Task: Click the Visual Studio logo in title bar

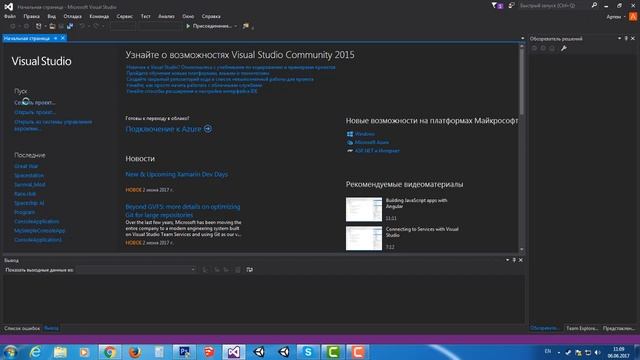Action: pos(9,7)
